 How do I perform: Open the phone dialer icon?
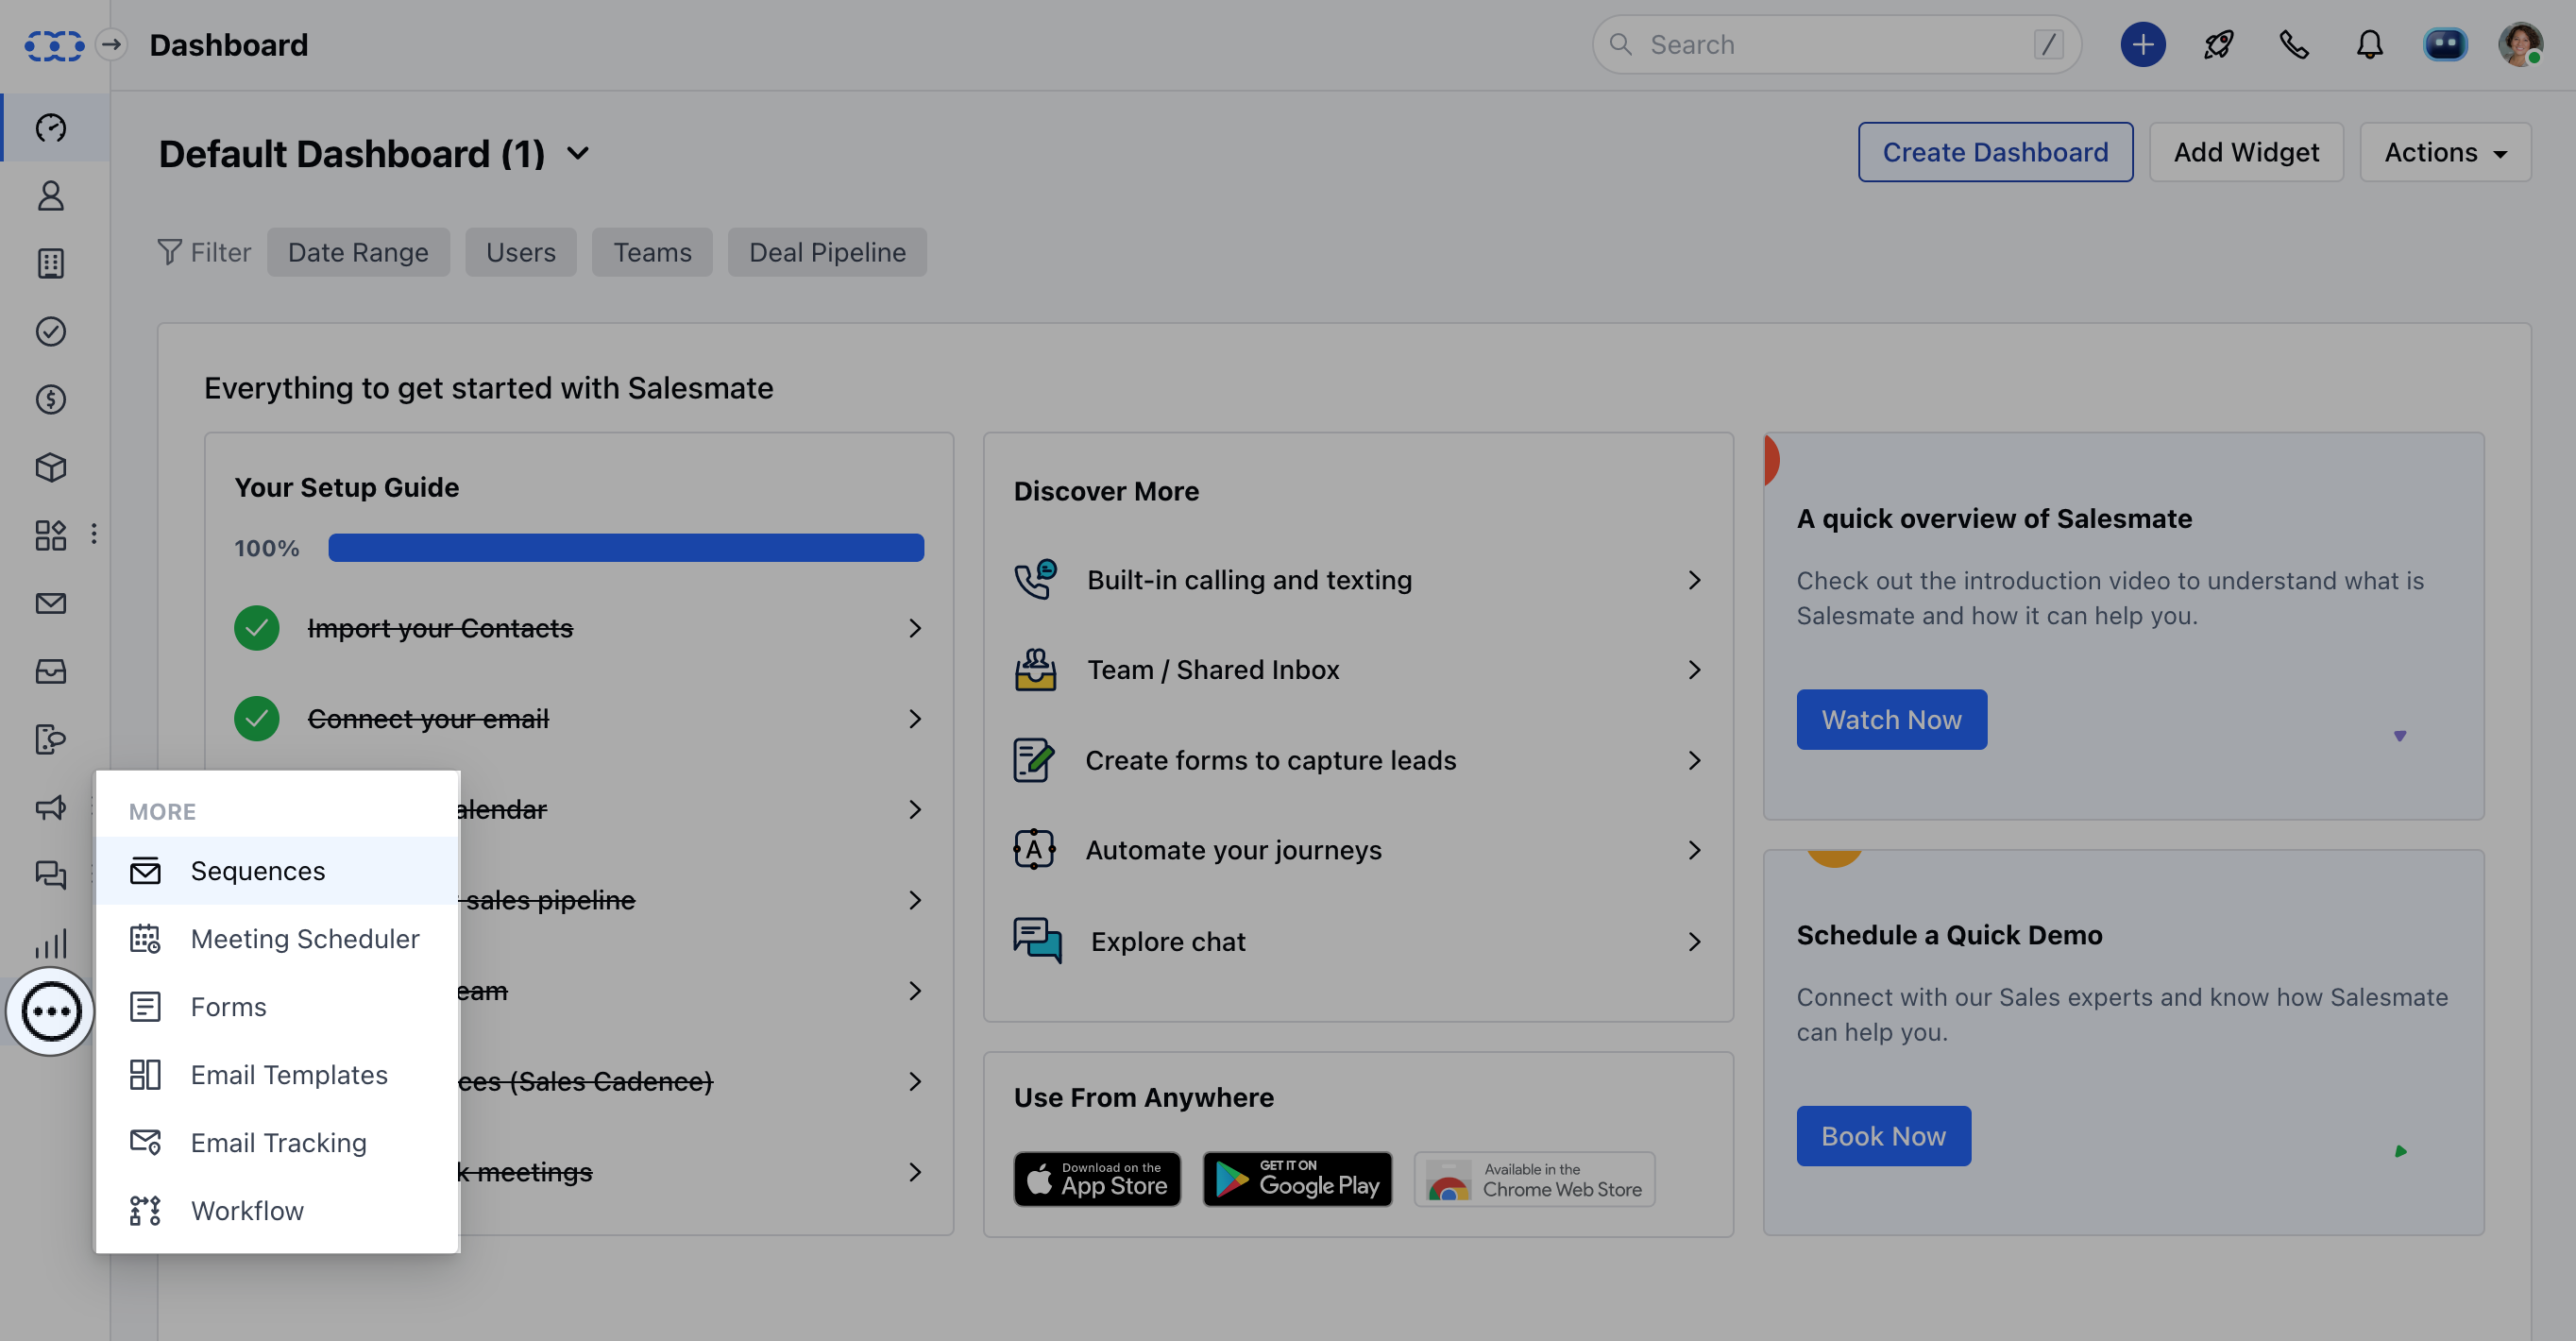tap(2294, 45)
